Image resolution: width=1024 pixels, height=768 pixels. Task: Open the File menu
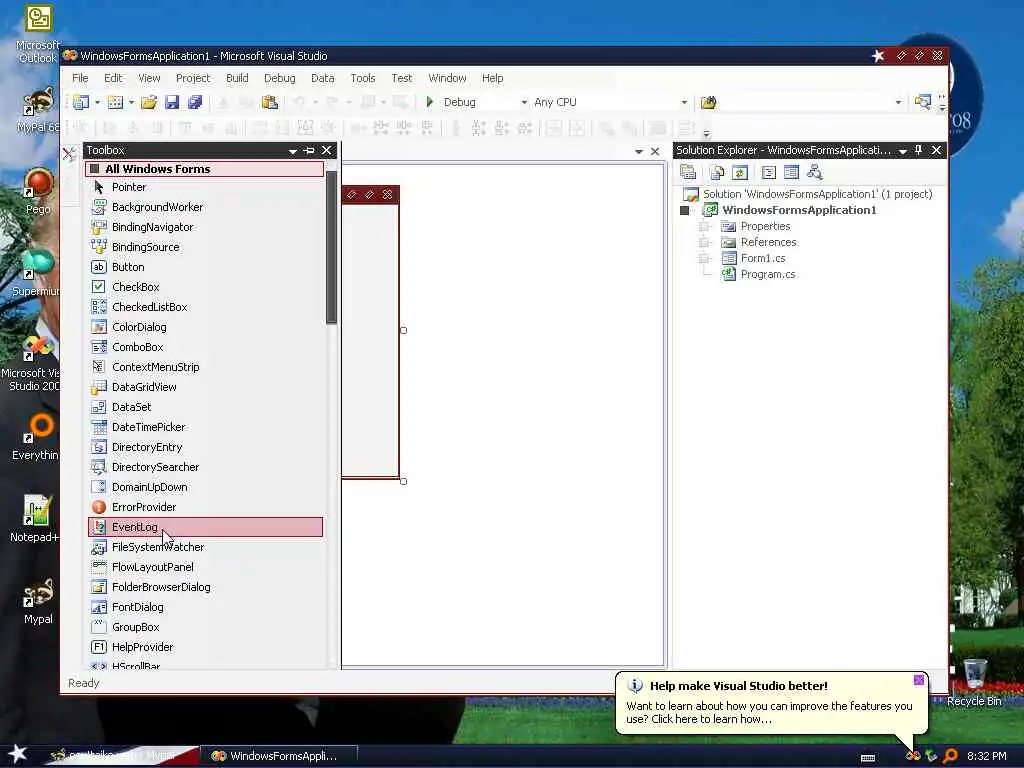point(80,78)
